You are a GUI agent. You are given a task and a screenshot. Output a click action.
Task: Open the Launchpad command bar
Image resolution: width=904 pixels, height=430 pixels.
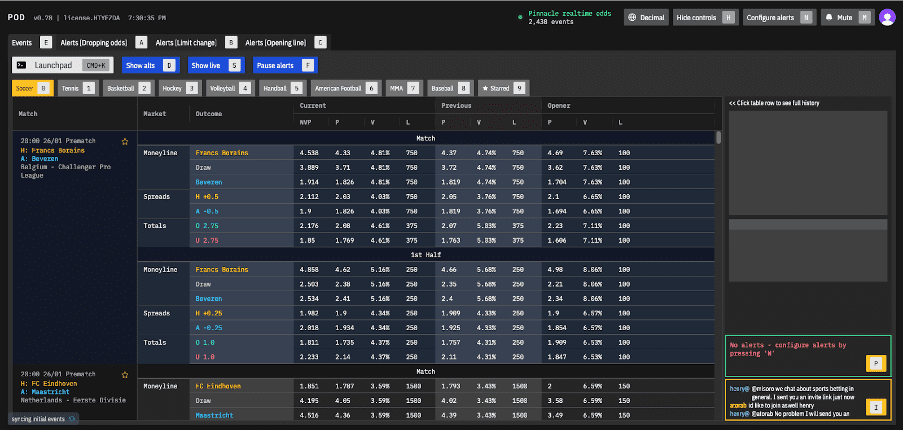(x=63, y=65)
